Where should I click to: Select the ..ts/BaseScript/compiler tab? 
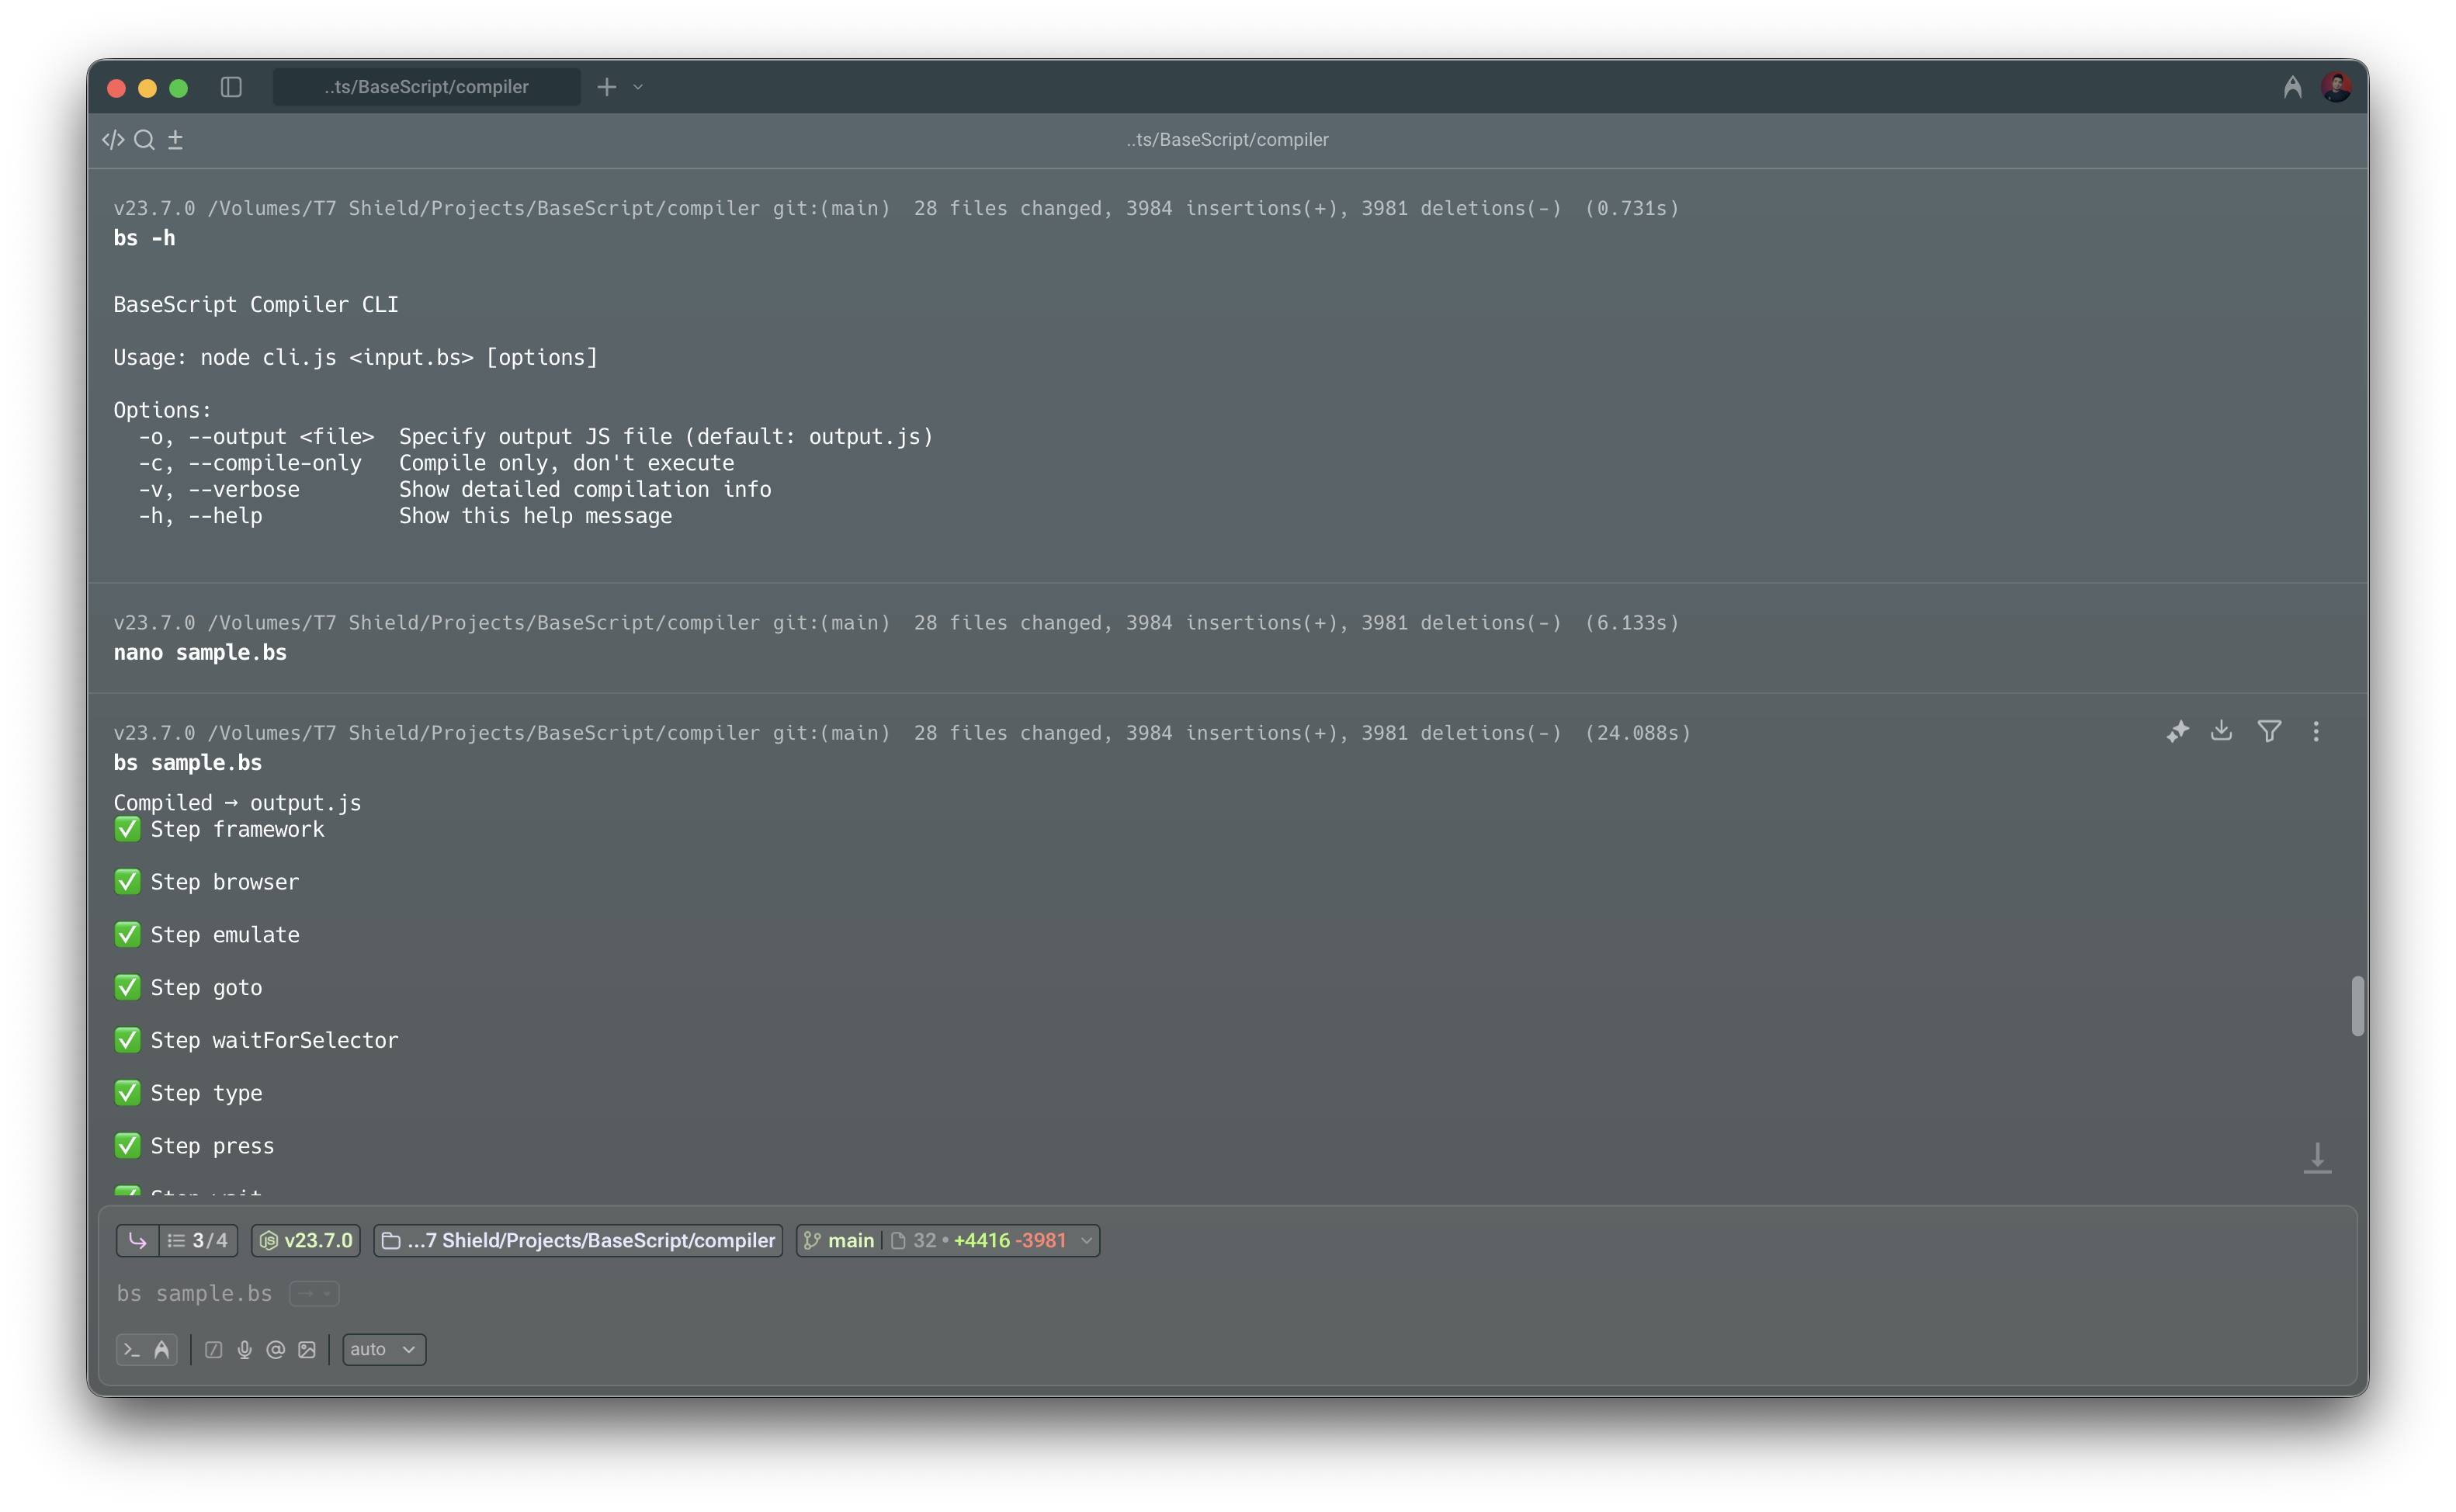coord(426,87)
